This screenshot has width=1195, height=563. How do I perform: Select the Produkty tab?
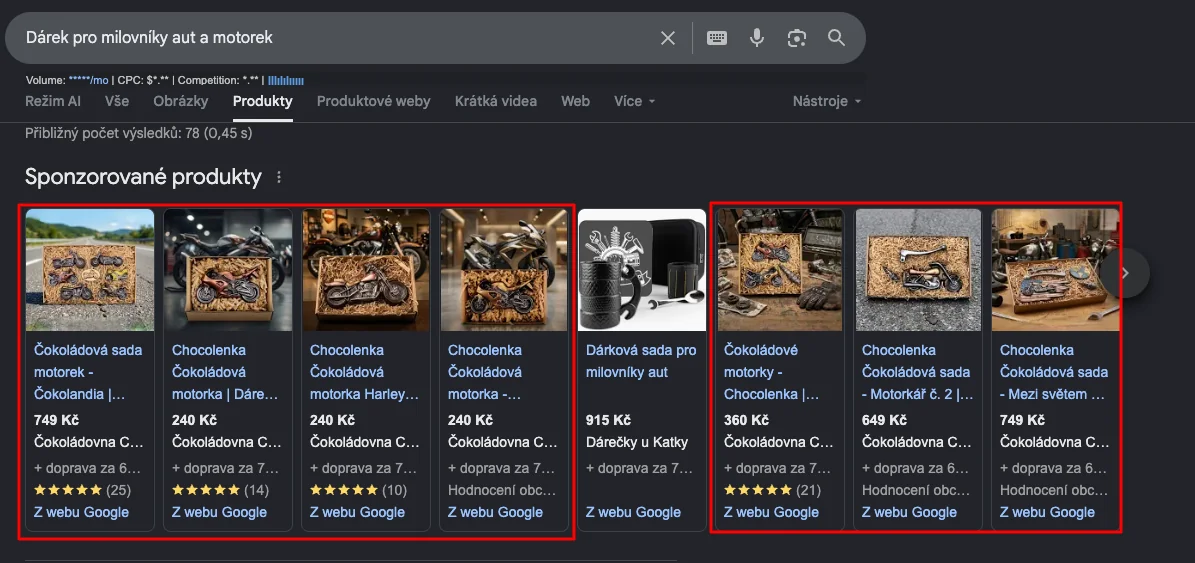(x=262, y=101)
